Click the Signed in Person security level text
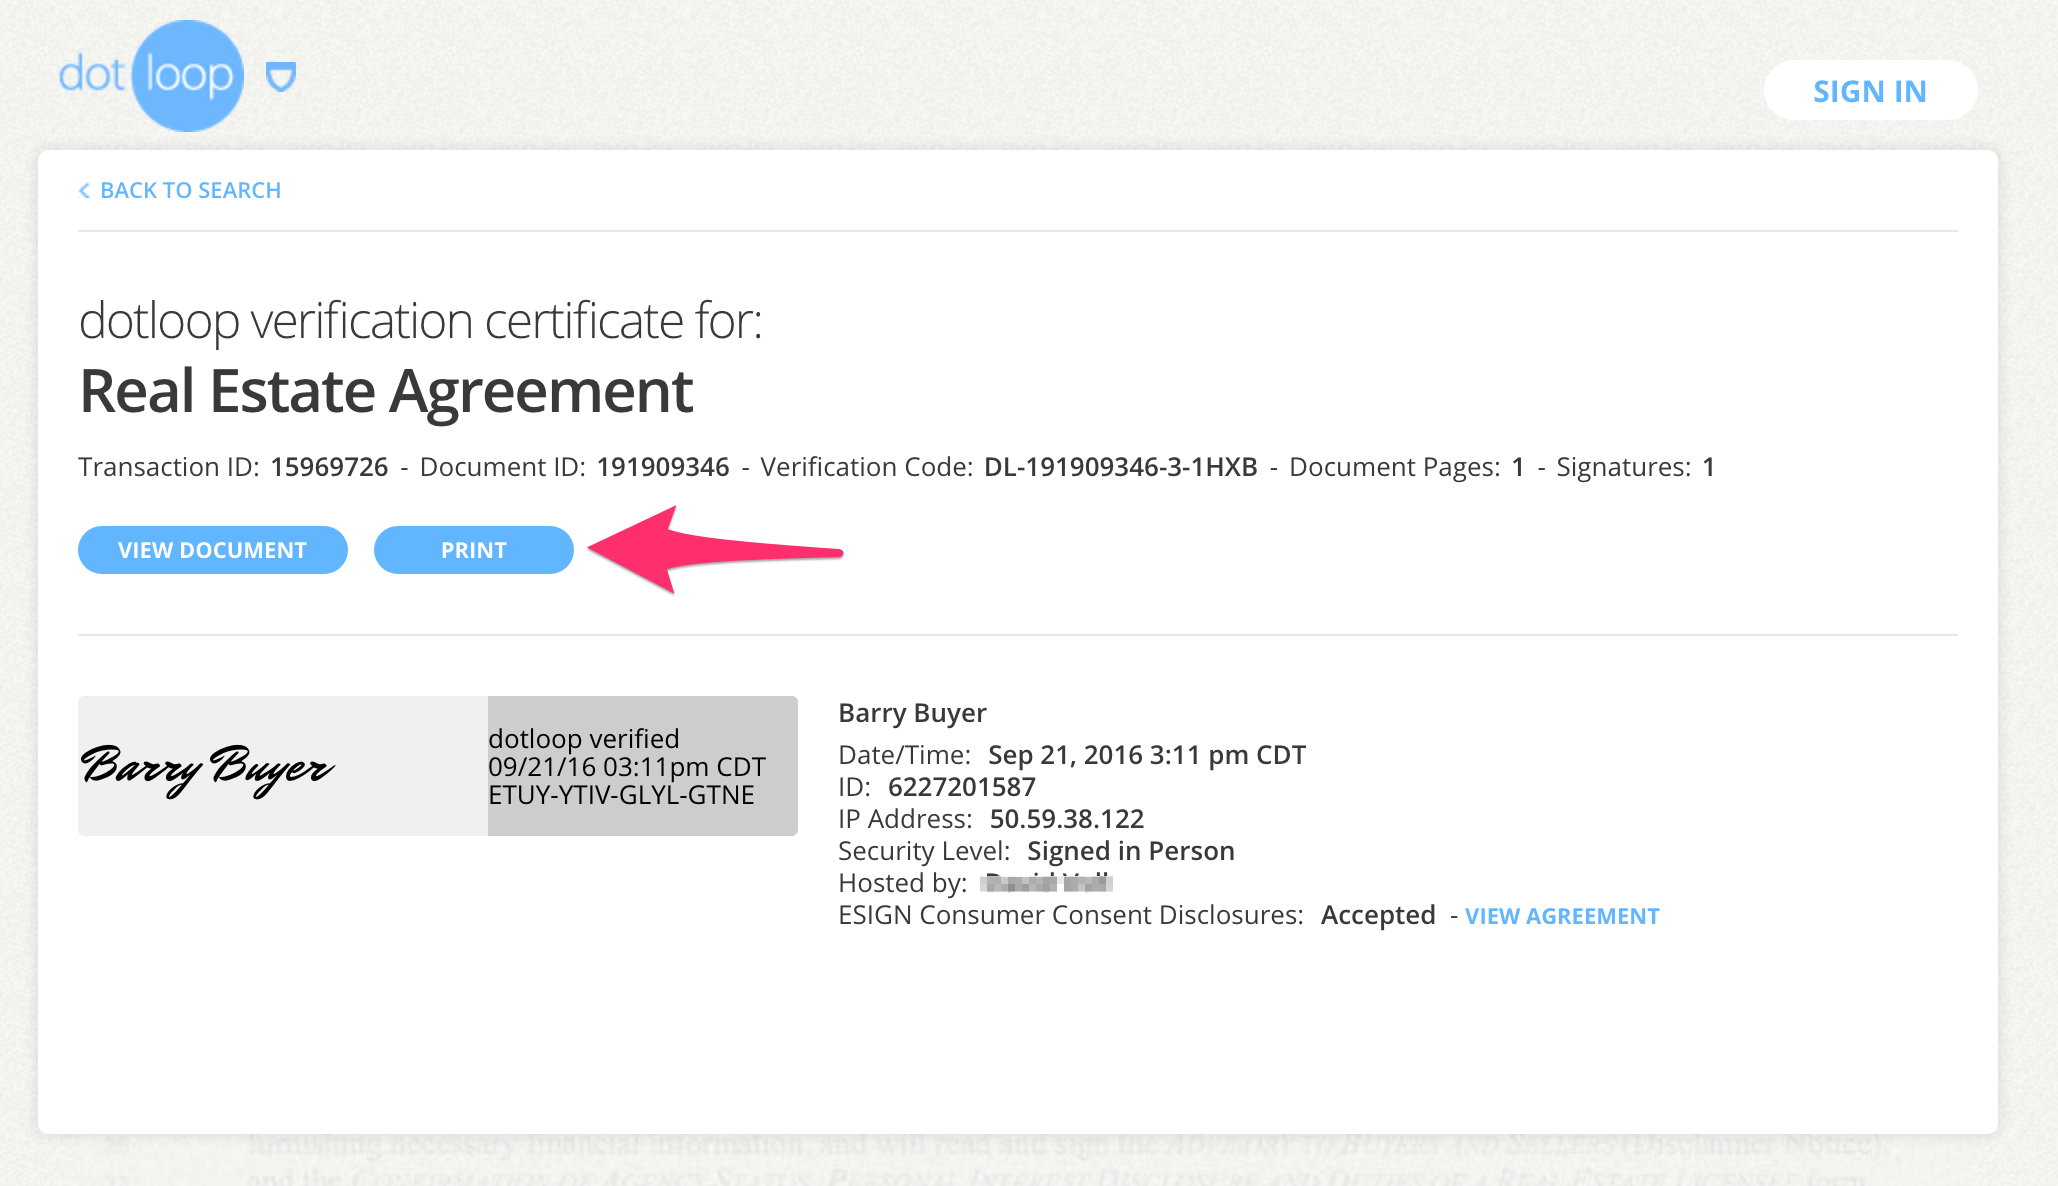This screenshot has height=1186, width=2058. point(1129,851)
